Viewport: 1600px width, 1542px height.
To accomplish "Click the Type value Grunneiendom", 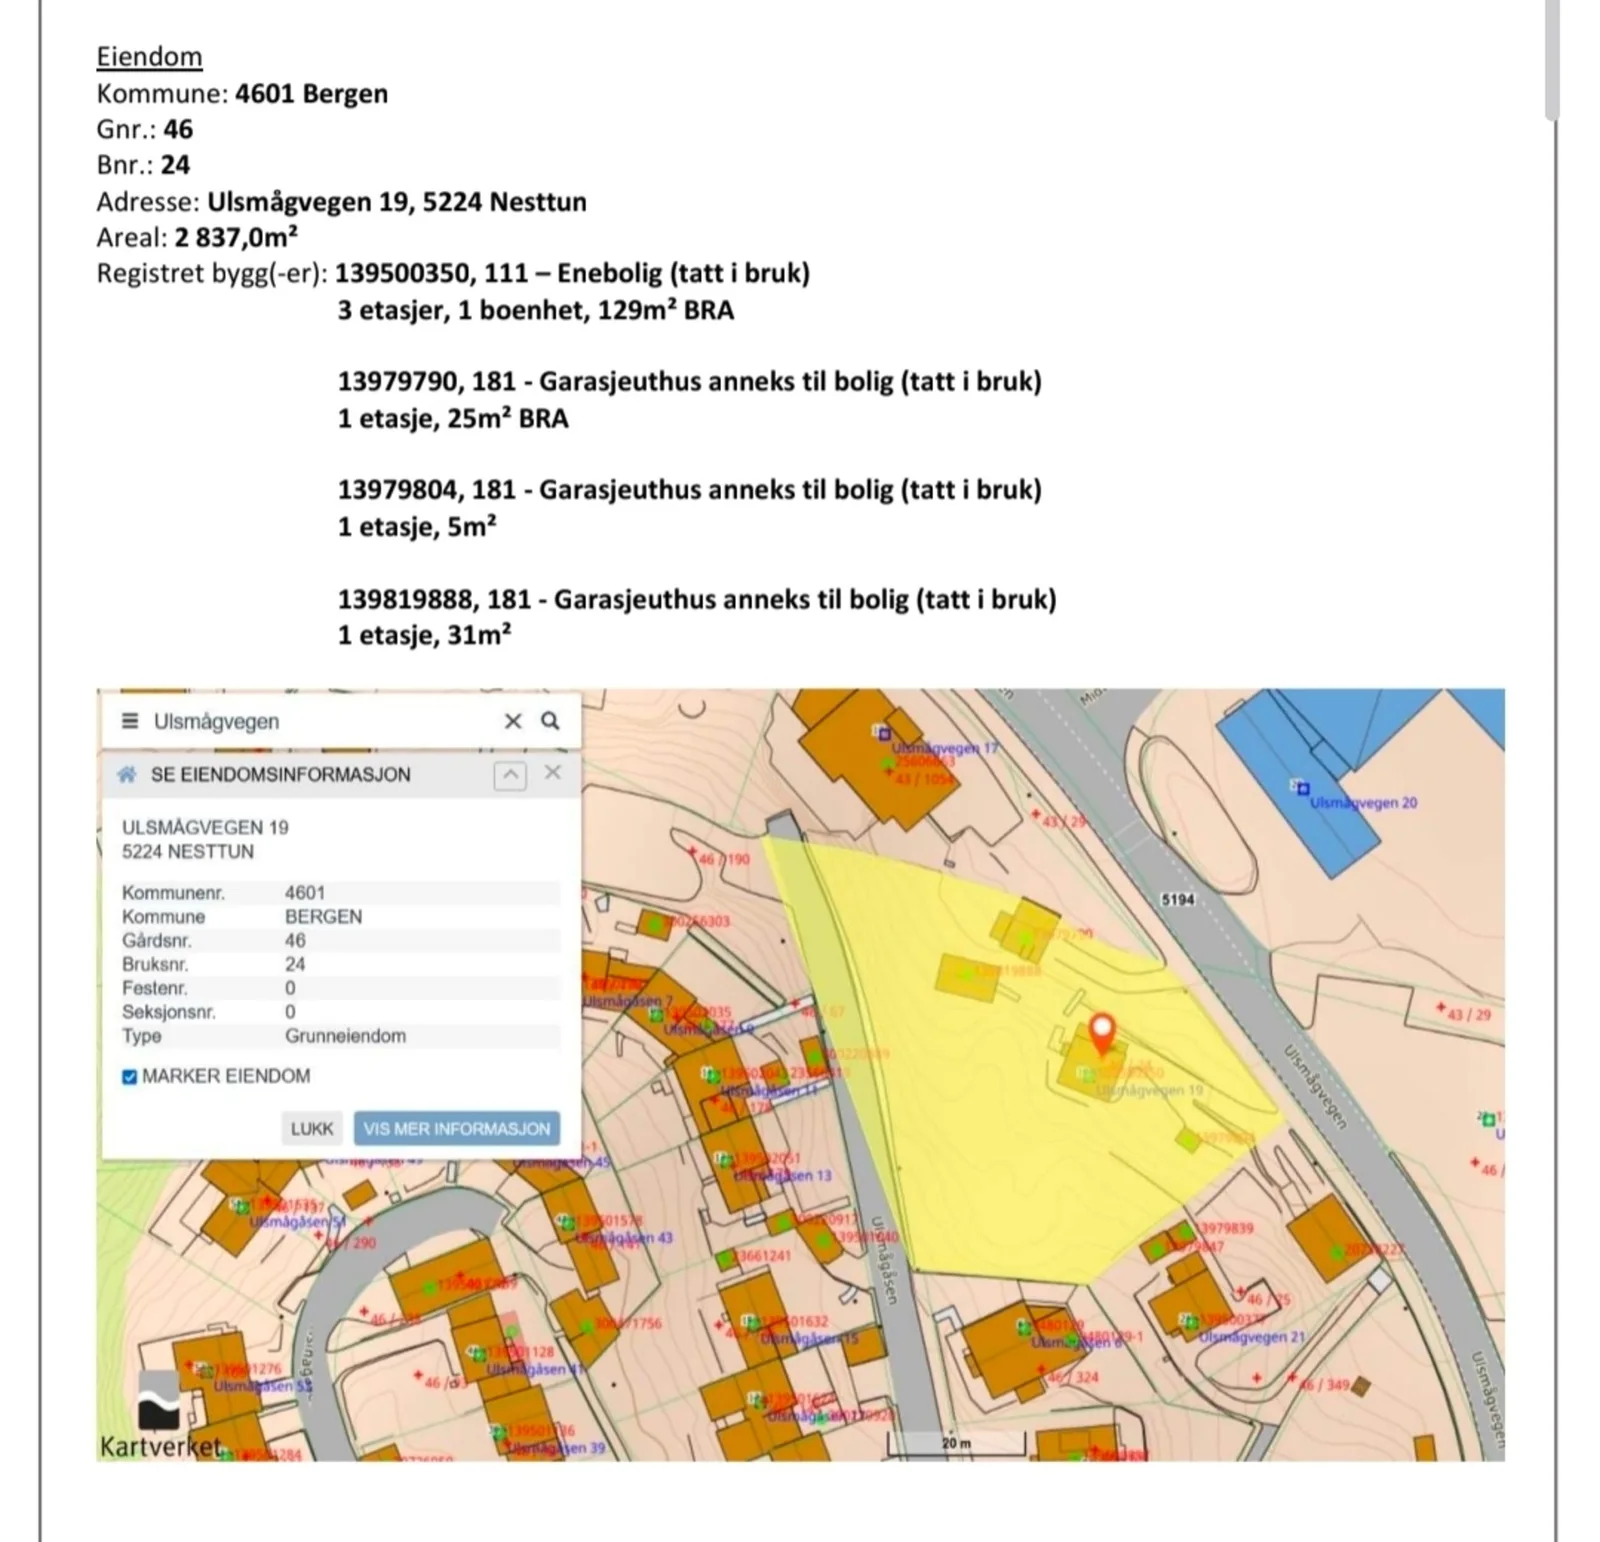I will pos(345,1036).
